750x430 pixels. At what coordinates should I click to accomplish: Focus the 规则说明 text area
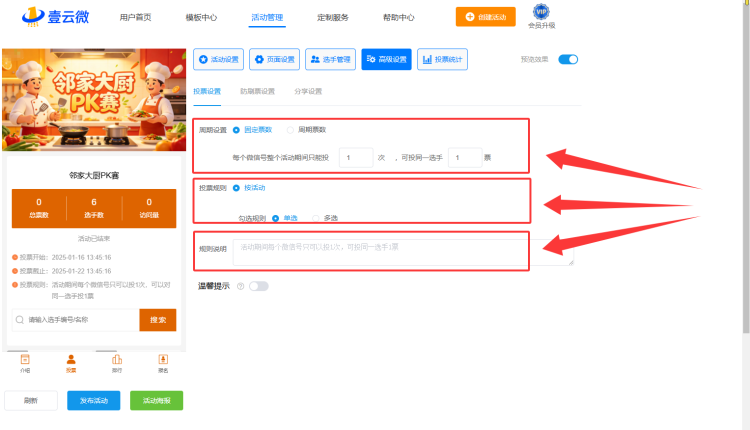(x=403, y=252)
